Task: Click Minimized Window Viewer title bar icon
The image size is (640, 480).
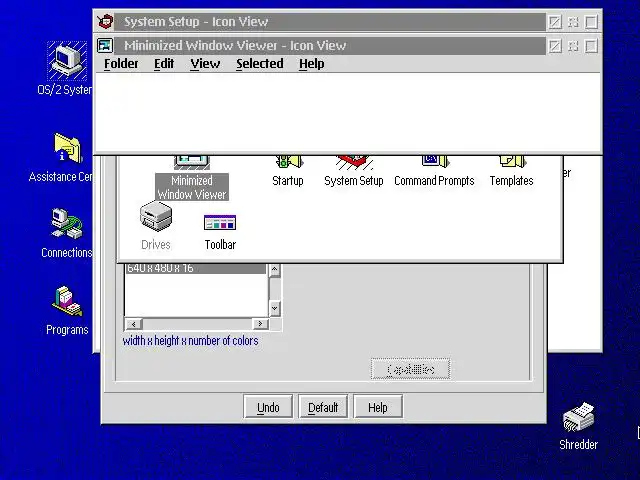Action: coord(105,45)
